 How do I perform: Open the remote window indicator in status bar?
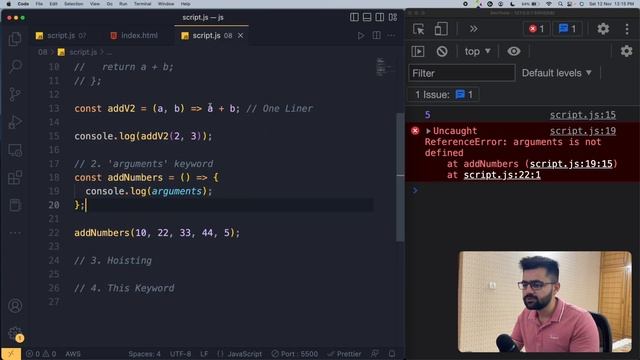[x=11, y=353]
